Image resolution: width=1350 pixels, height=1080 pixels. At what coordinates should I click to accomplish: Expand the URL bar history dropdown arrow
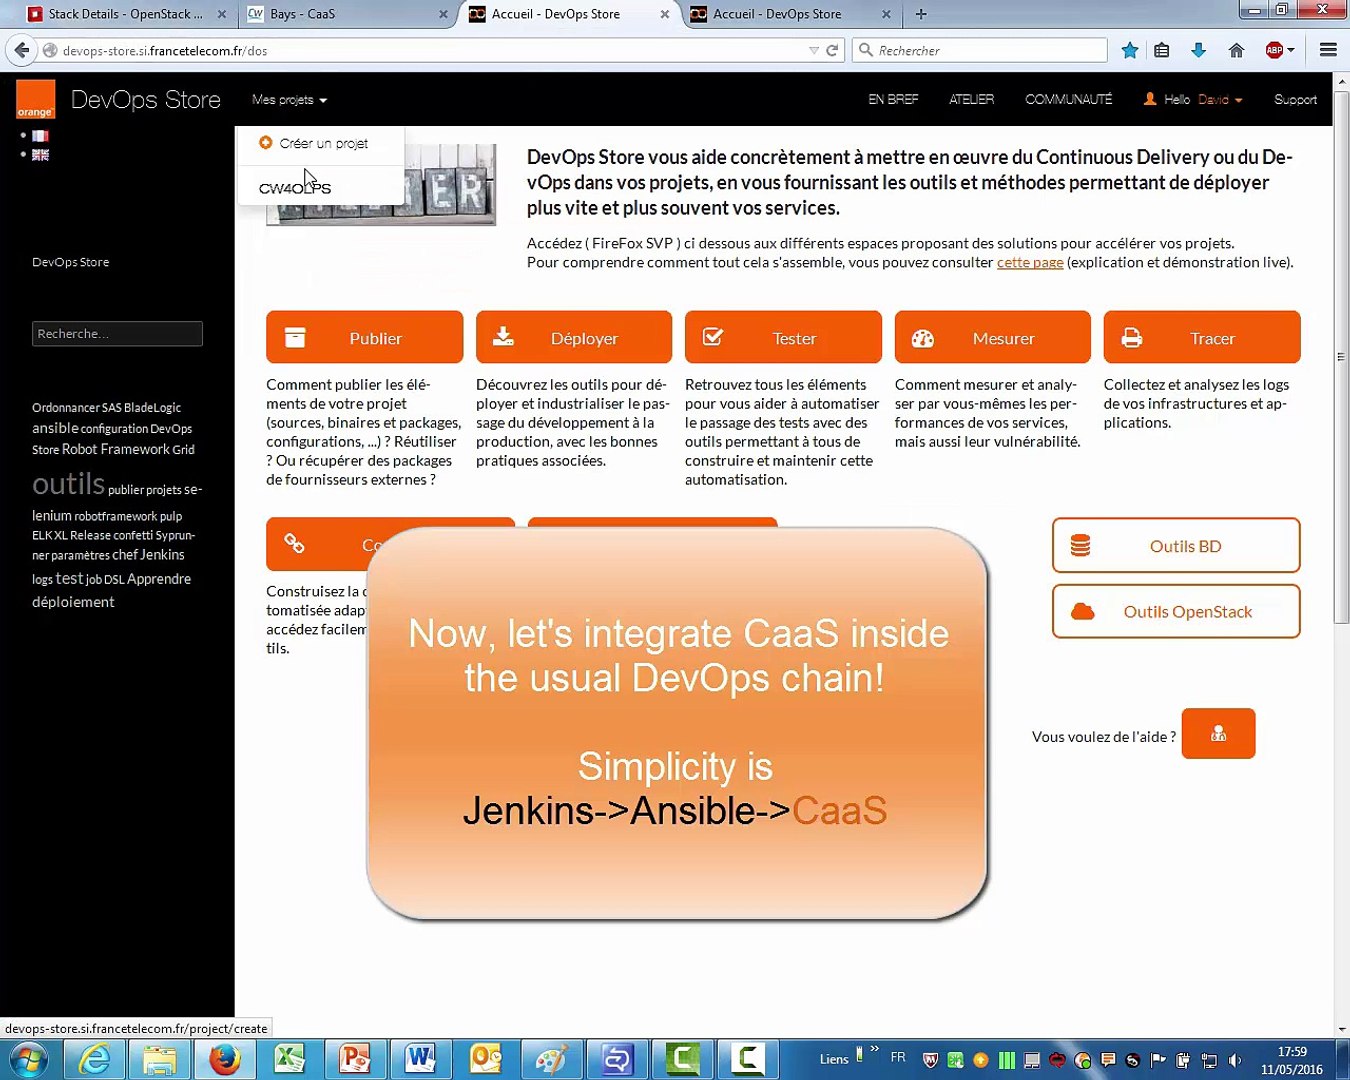[x=814, y=50]
